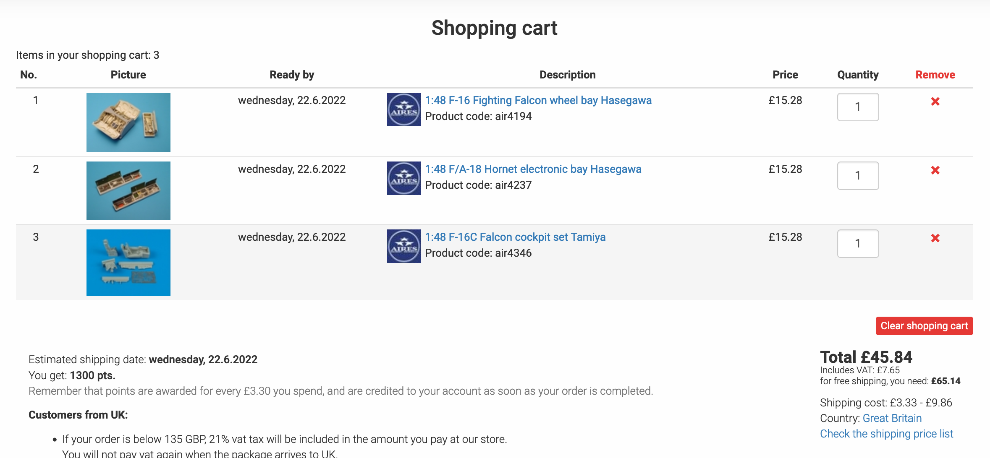Viewport: 990px width, 458px height.
Task: Open the 1:48 F-16C Falcon cockpit set link
Action: coord(515,237)
